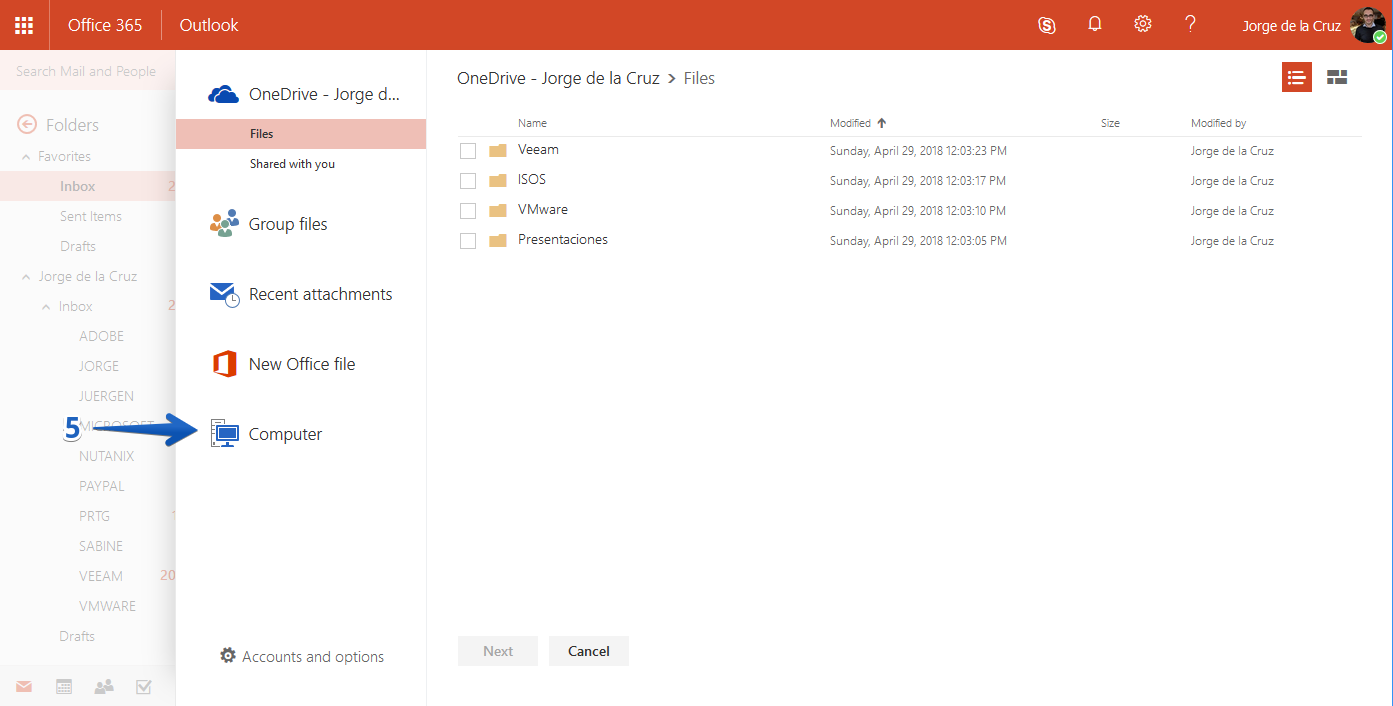Open the notifications bell
Image resolution: width=1393 pixels, height=706 pixels.
point(1095,24)
